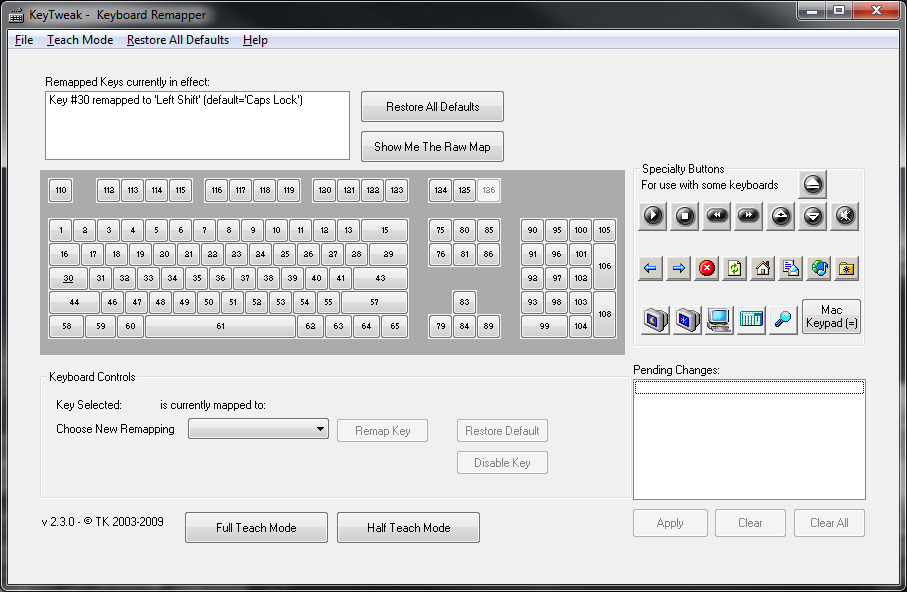
Task: Click the globe Media specialty button
Action: pos(819,269)
